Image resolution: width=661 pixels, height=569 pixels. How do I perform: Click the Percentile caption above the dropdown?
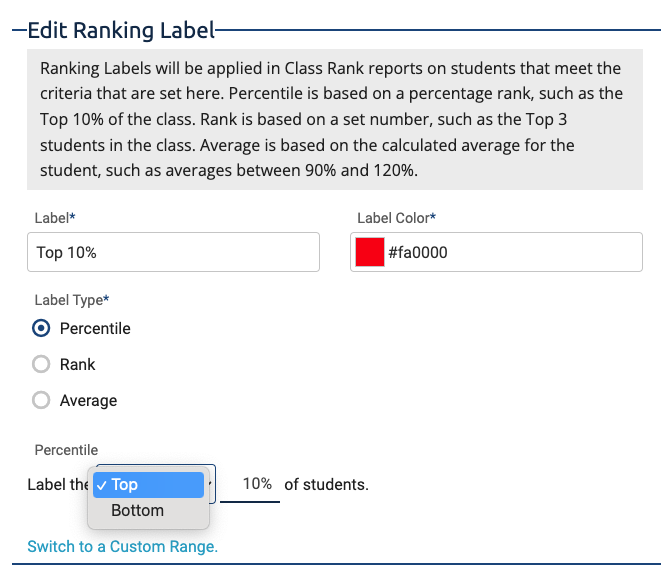66,450
